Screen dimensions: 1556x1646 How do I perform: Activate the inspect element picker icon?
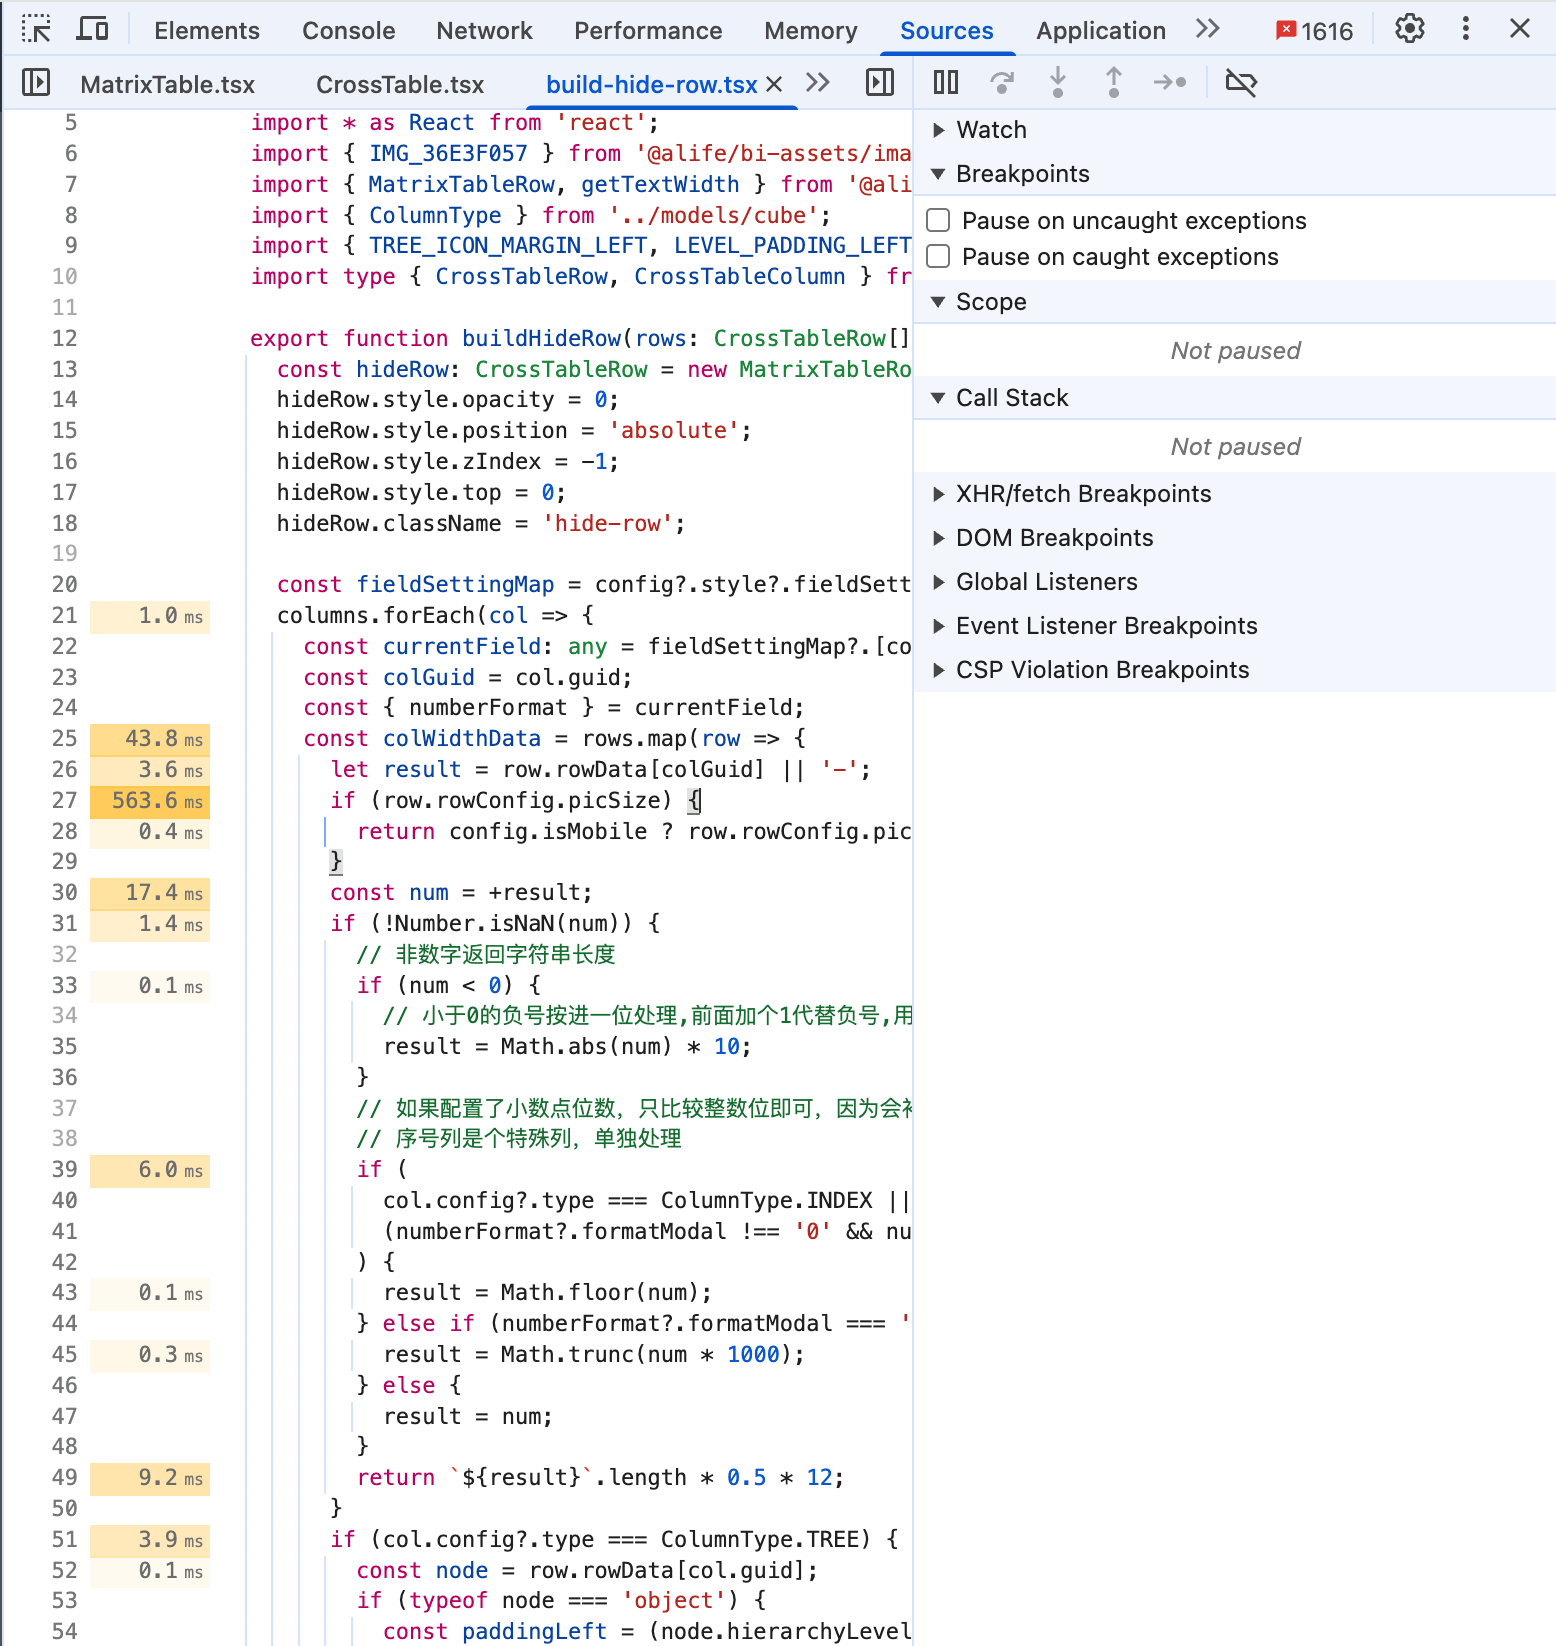(36, 29)
